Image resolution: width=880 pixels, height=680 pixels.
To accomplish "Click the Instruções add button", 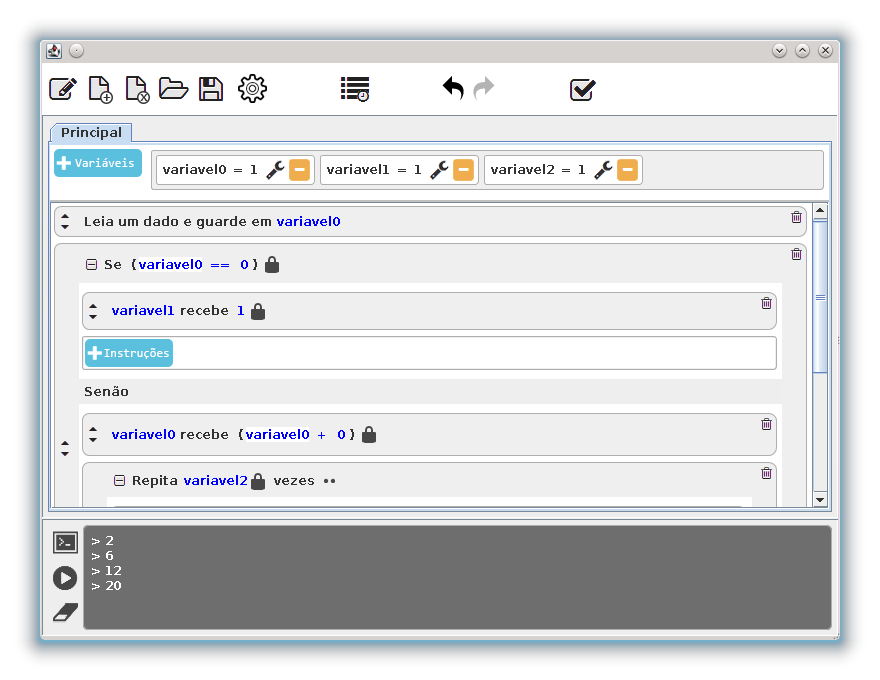I will click(x=129, y=353).
